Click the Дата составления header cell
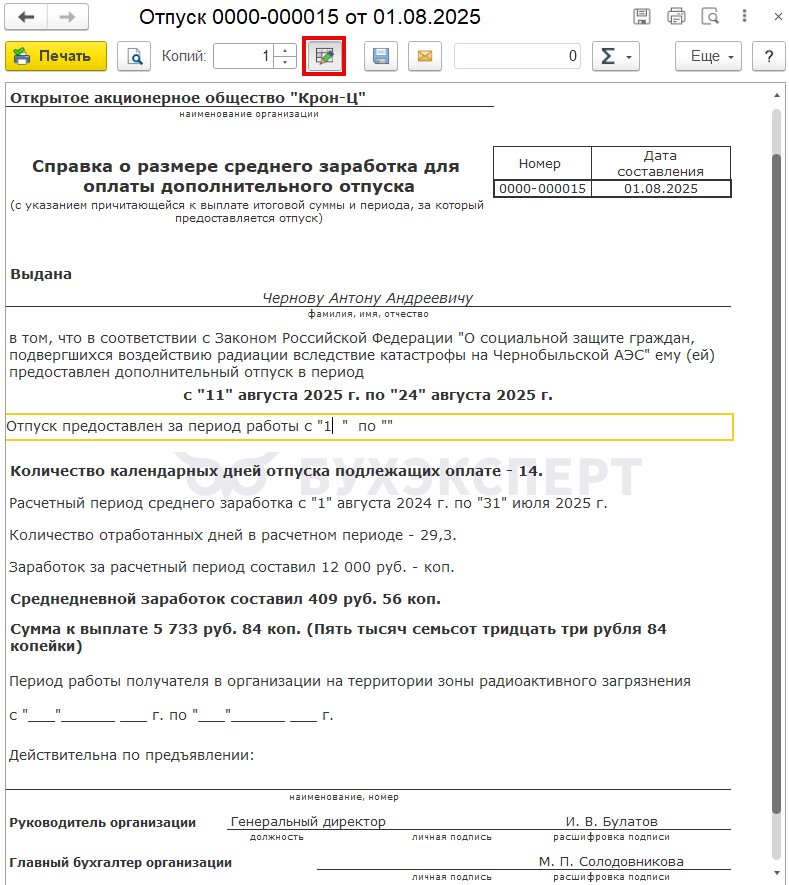The height and width of the screenshot is (885, 789). click(x=661, y=164)
